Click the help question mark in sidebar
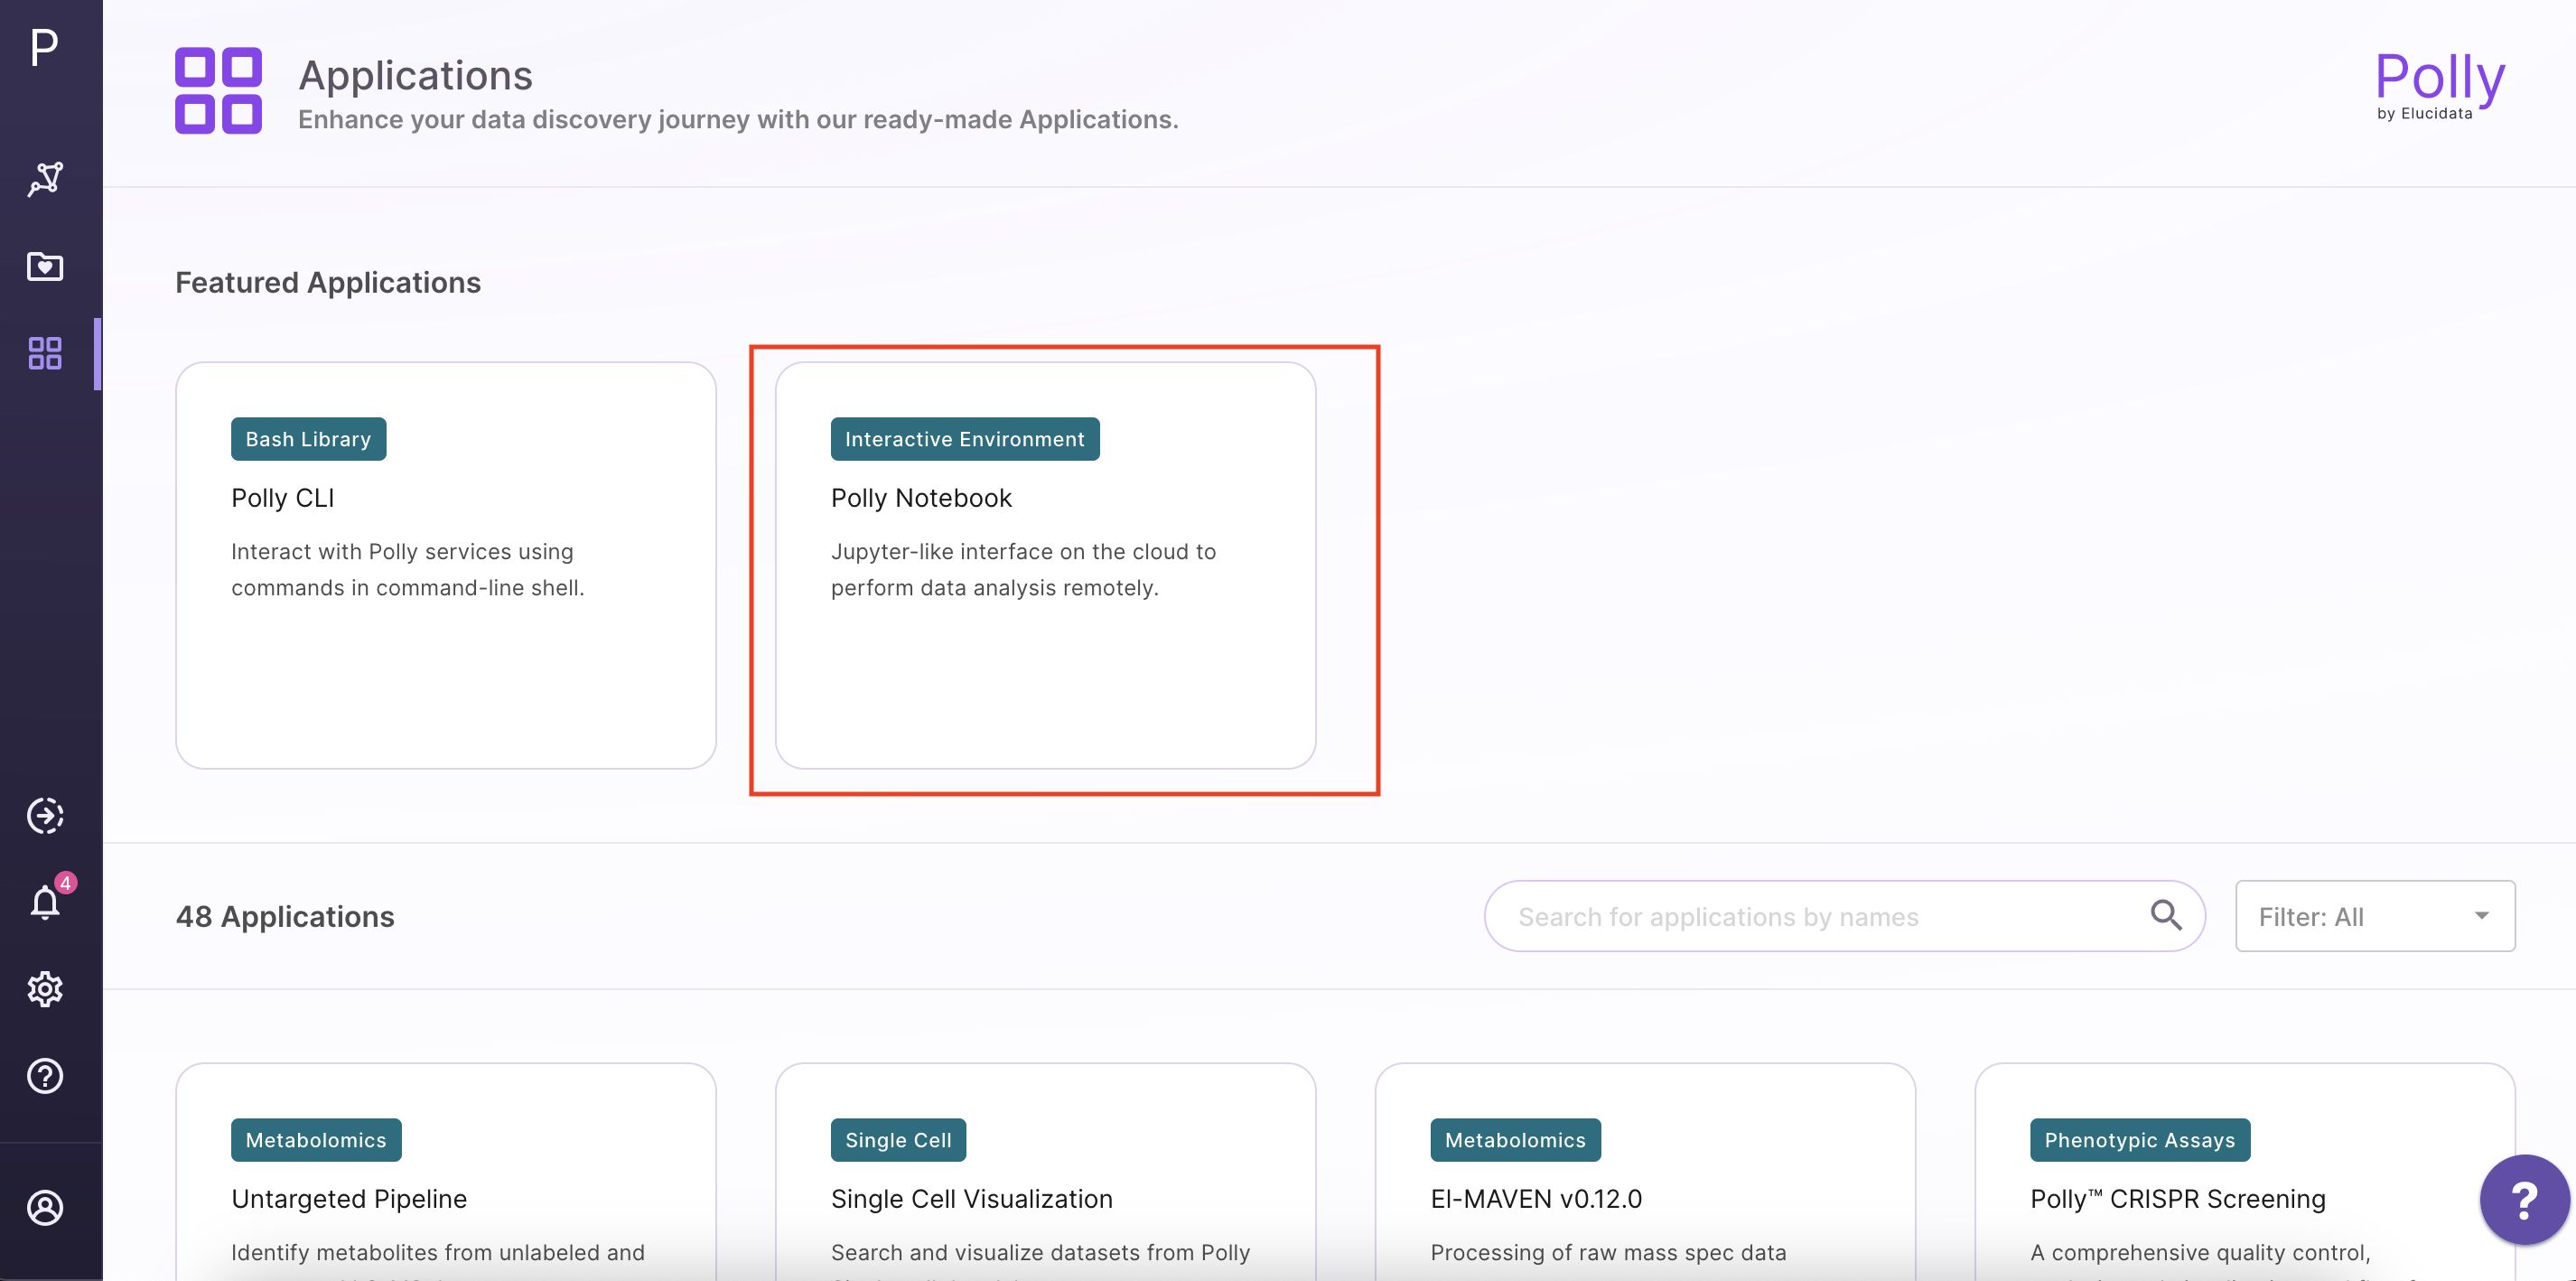 45,1076
